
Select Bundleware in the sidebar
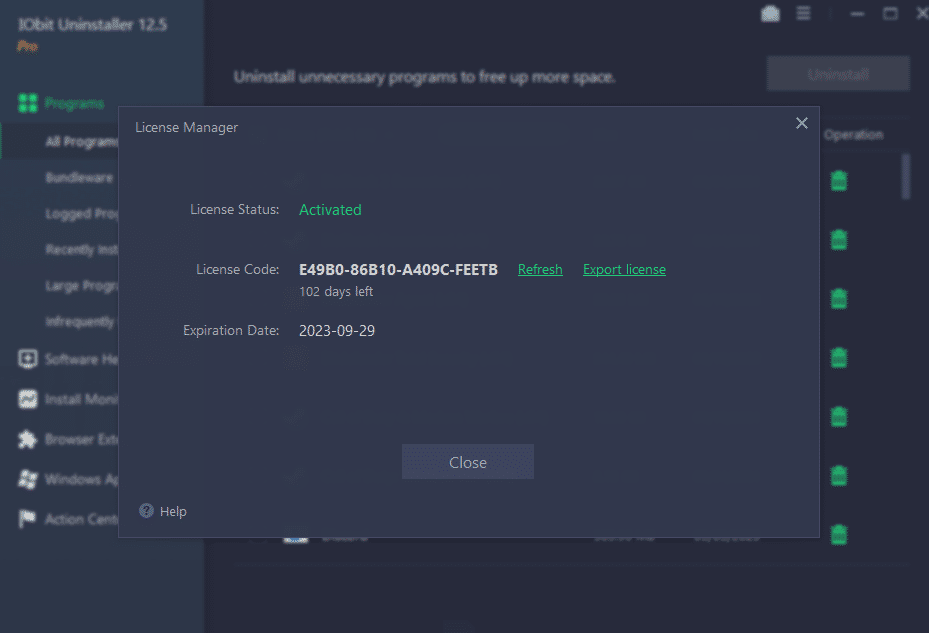[x=79, y=178]
